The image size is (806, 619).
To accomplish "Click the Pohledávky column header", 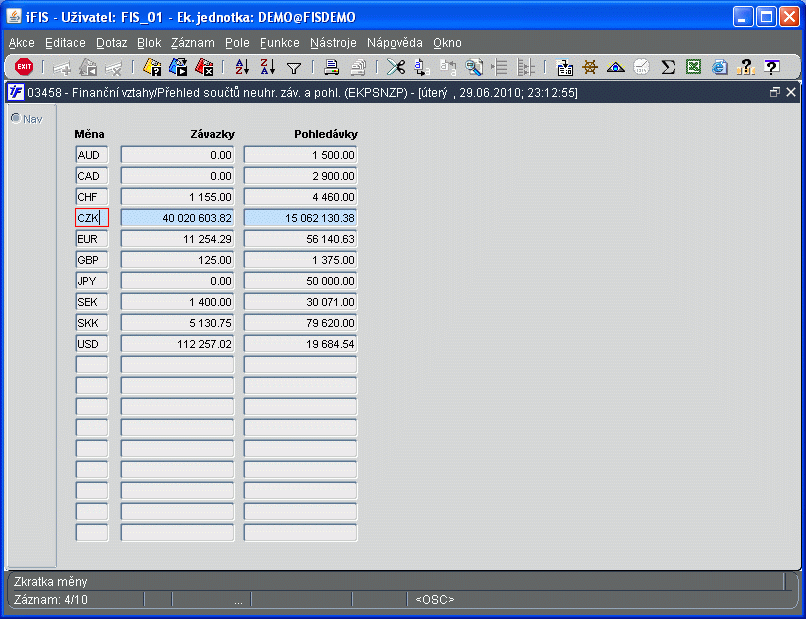I will (x=326, y=134).
